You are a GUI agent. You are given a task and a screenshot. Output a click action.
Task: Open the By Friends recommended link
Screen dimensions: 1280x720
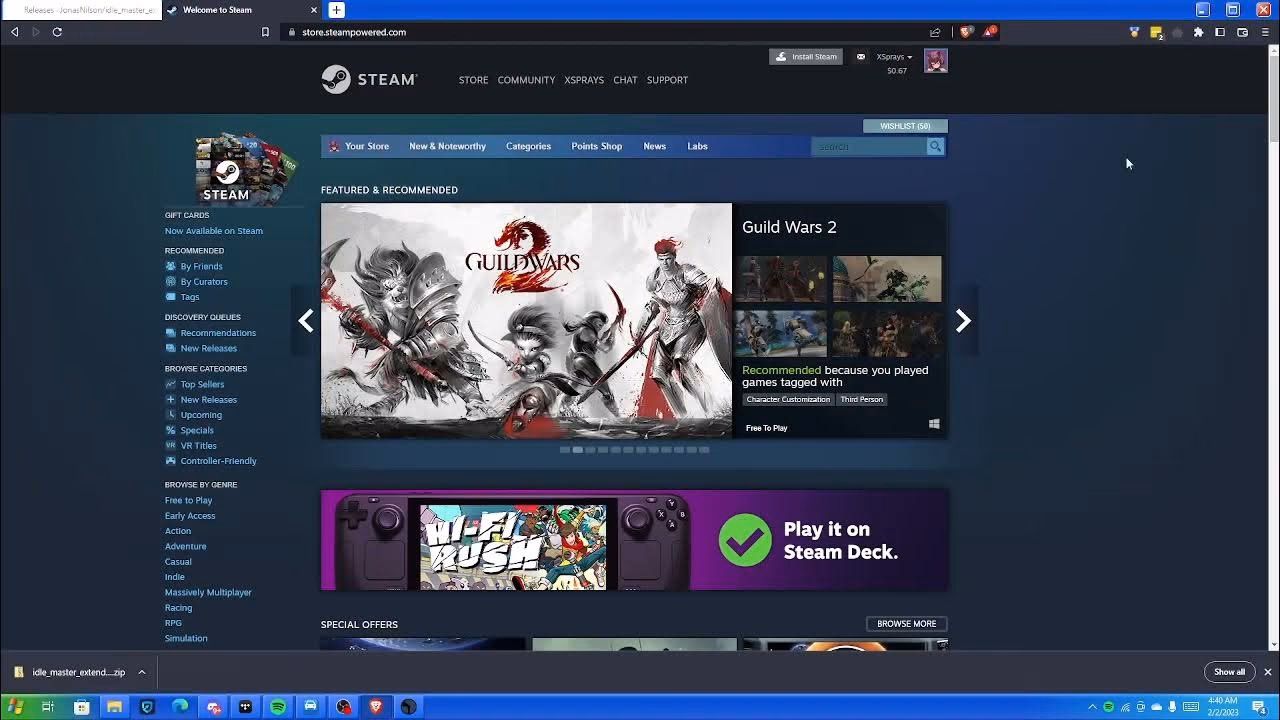[201, 266]
